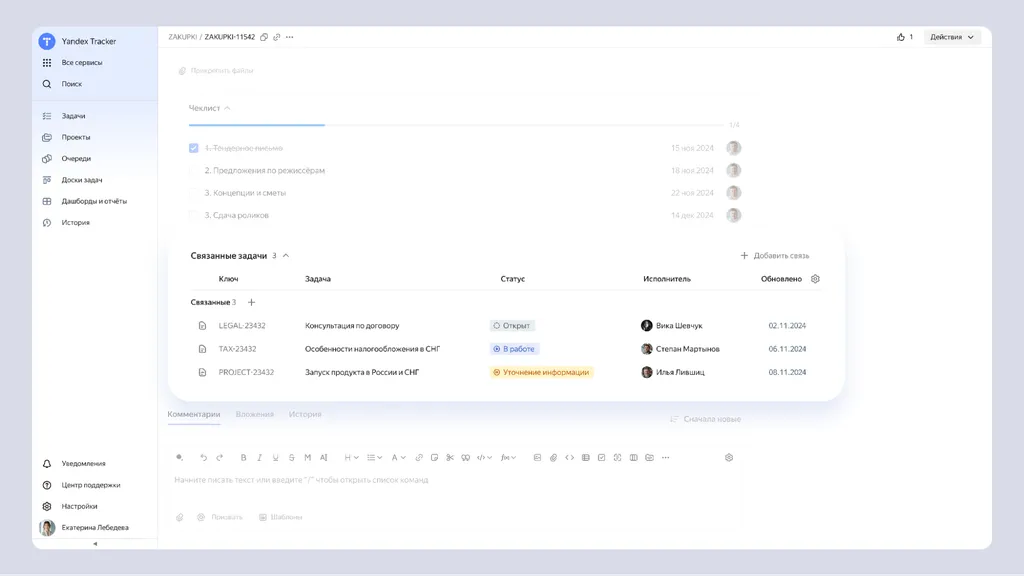Collapse the Чеклист section chevron
1024x576 pixels.
click(x=227, y=108)
